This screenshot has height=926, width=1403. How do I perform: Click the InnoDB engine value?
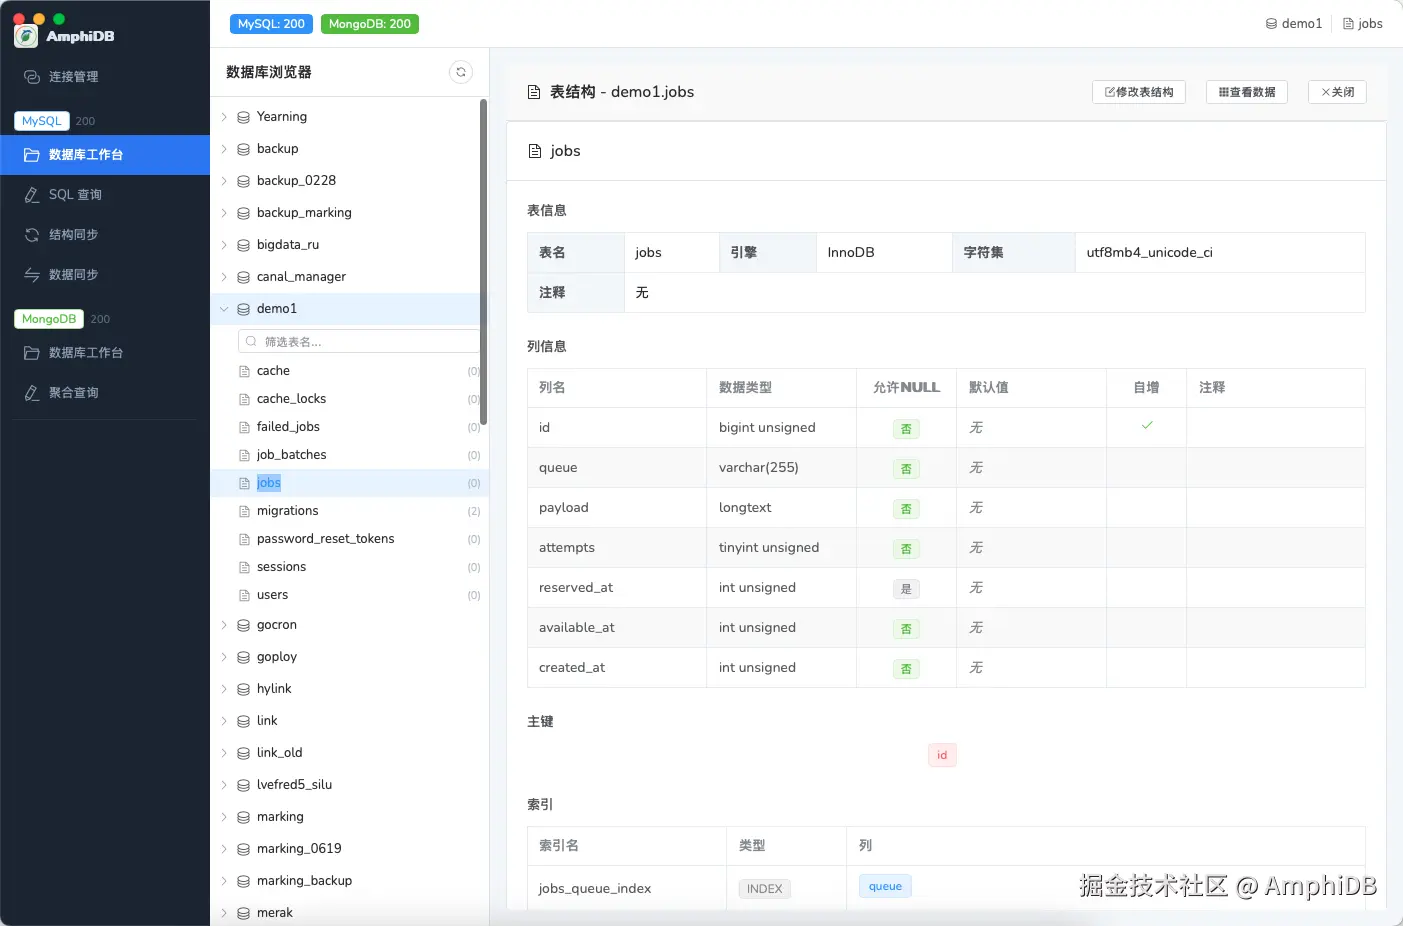851,253
